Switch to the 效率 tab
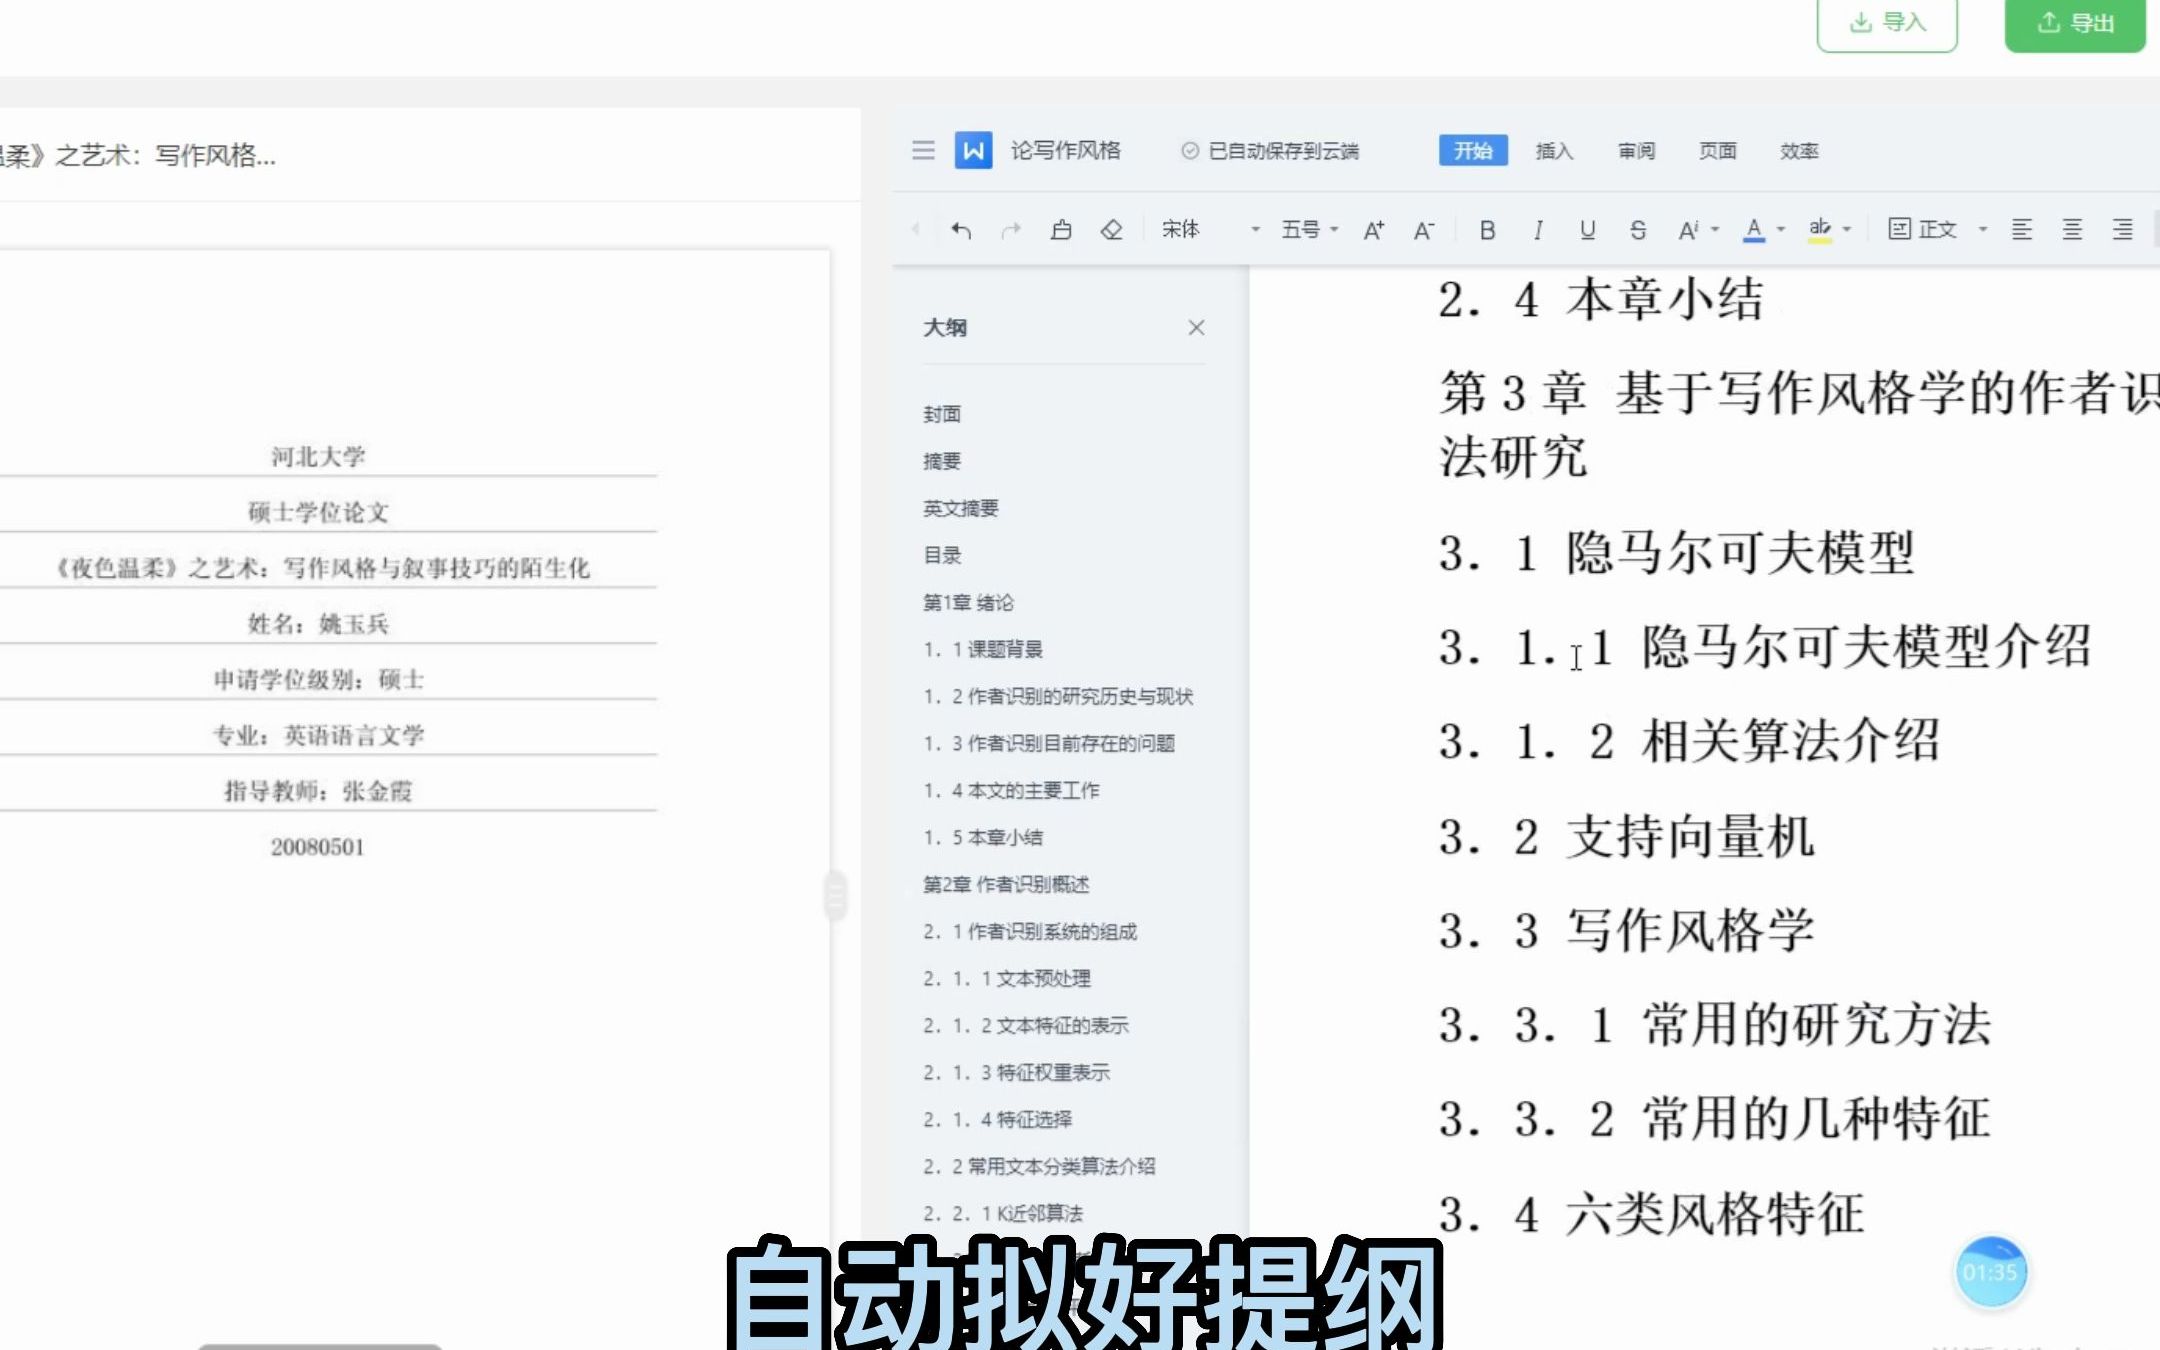 click(x=1798, y=151)
